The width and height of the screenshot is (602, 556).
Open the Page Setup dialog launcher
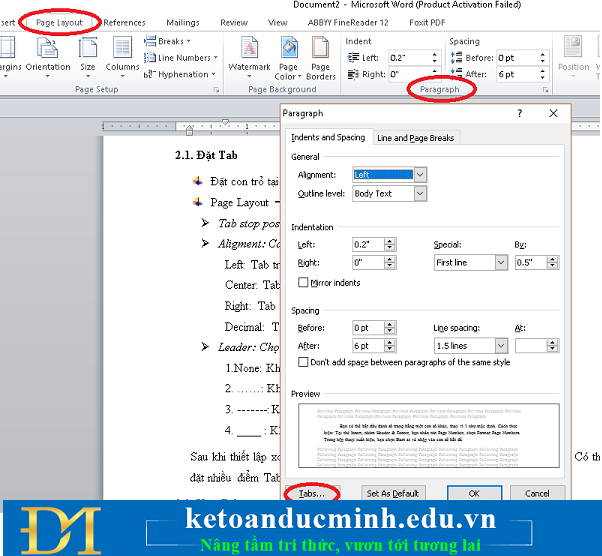217,89
